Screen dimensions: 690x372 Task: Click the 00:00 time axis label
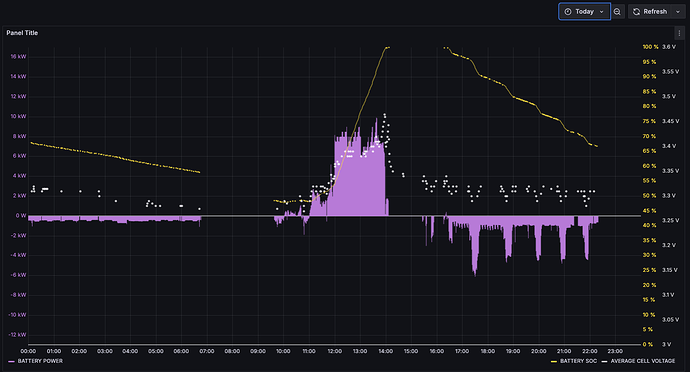(x=28, y=351)
